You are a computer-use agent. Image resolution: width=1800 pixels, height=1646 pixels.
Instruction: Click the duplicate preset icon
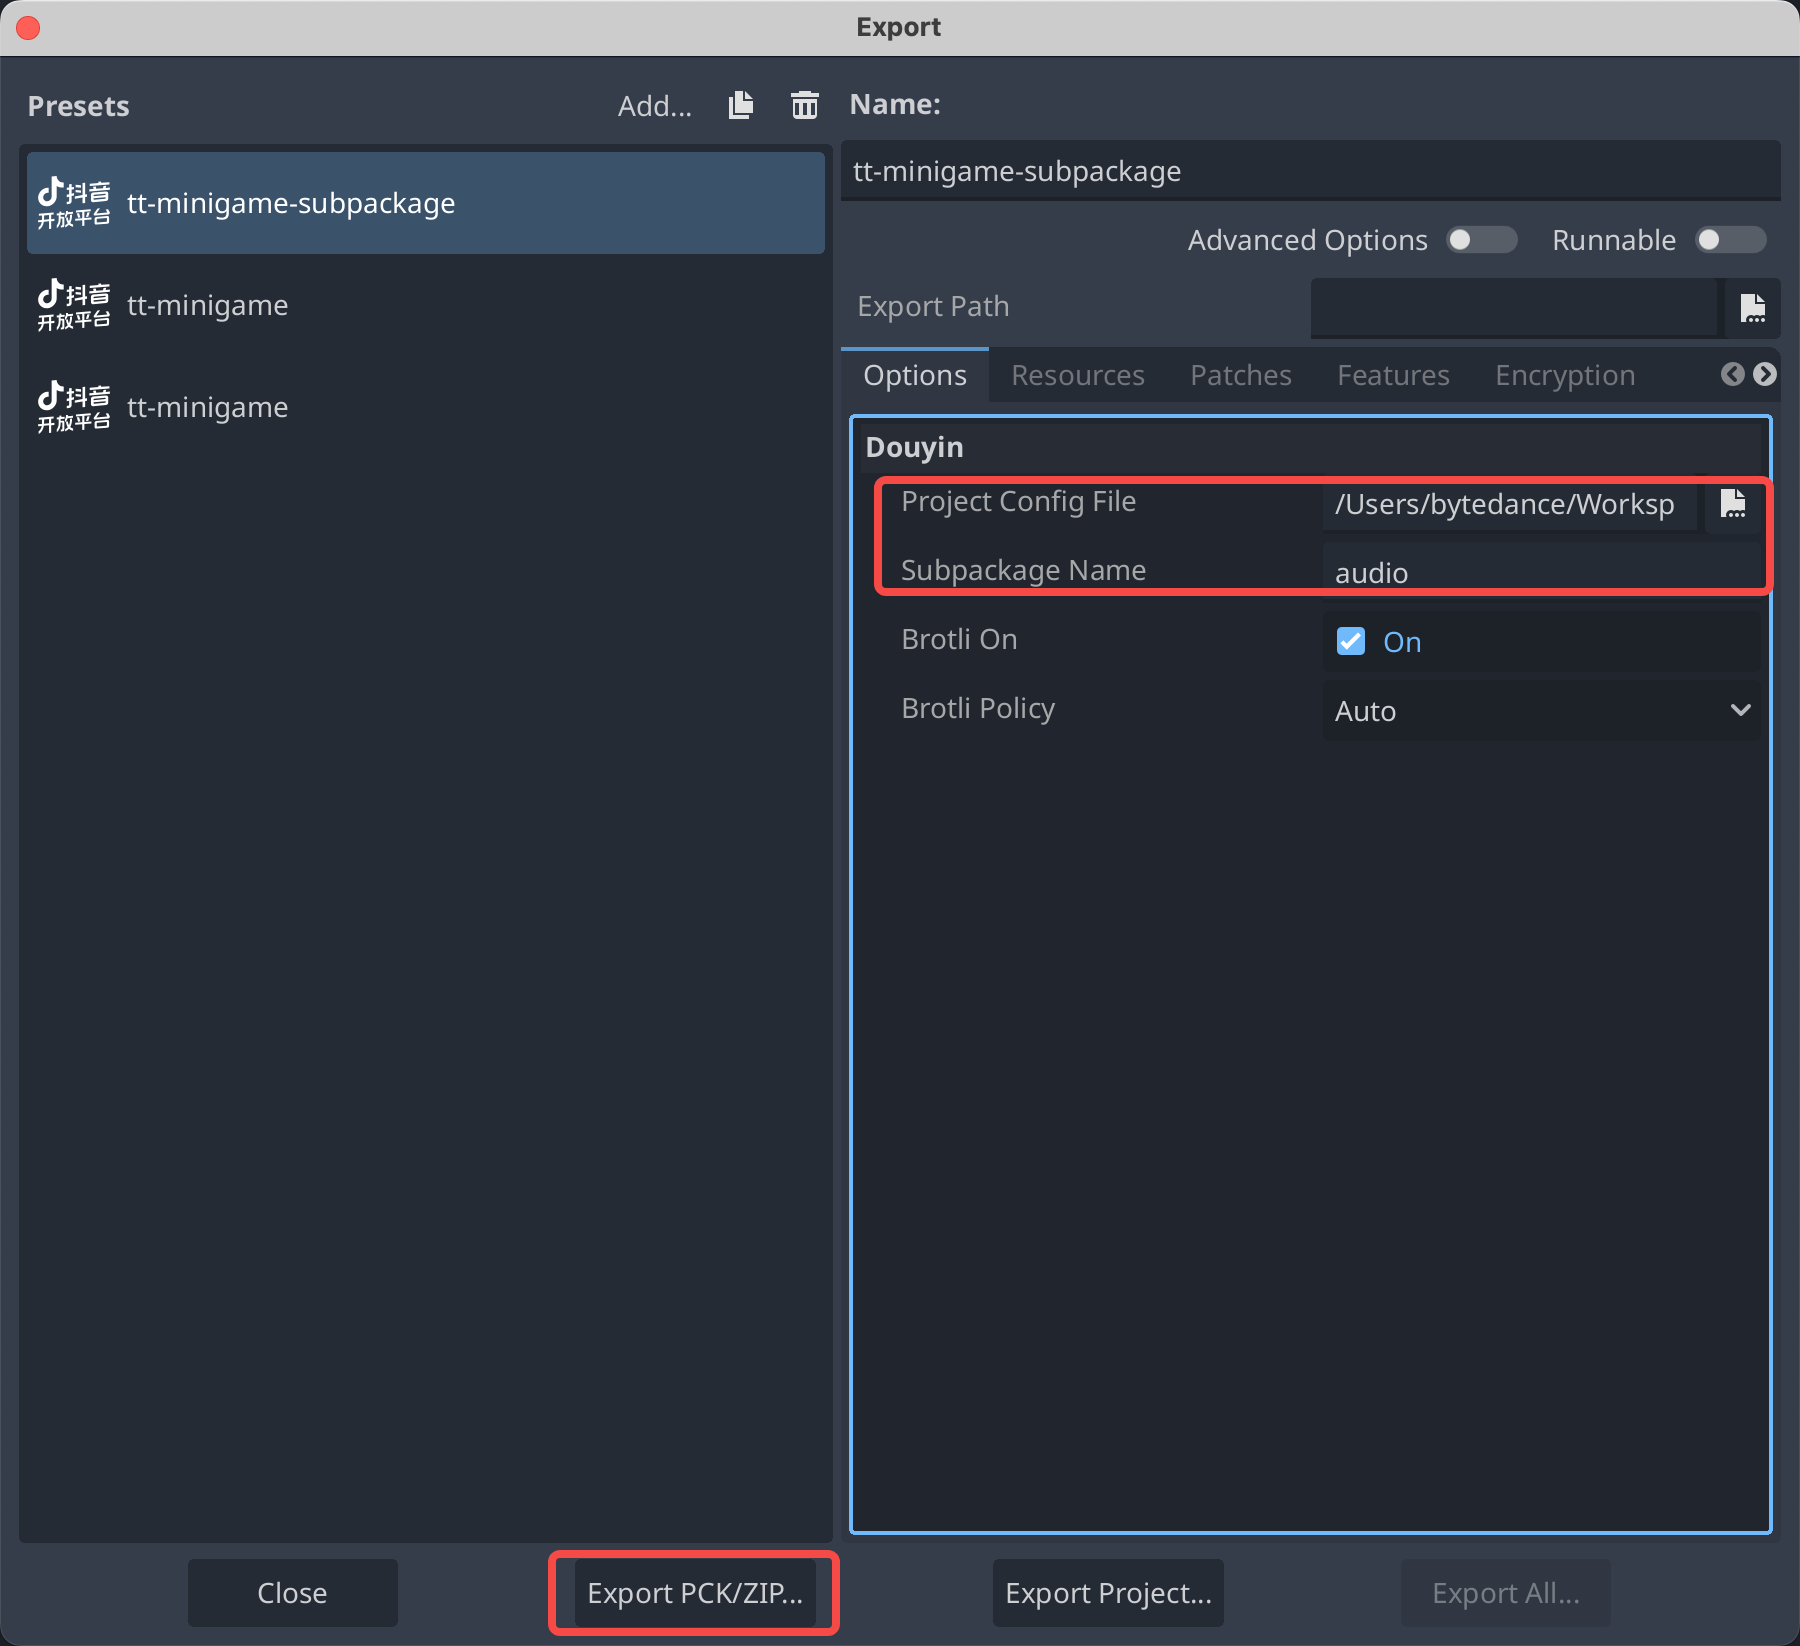741,105
